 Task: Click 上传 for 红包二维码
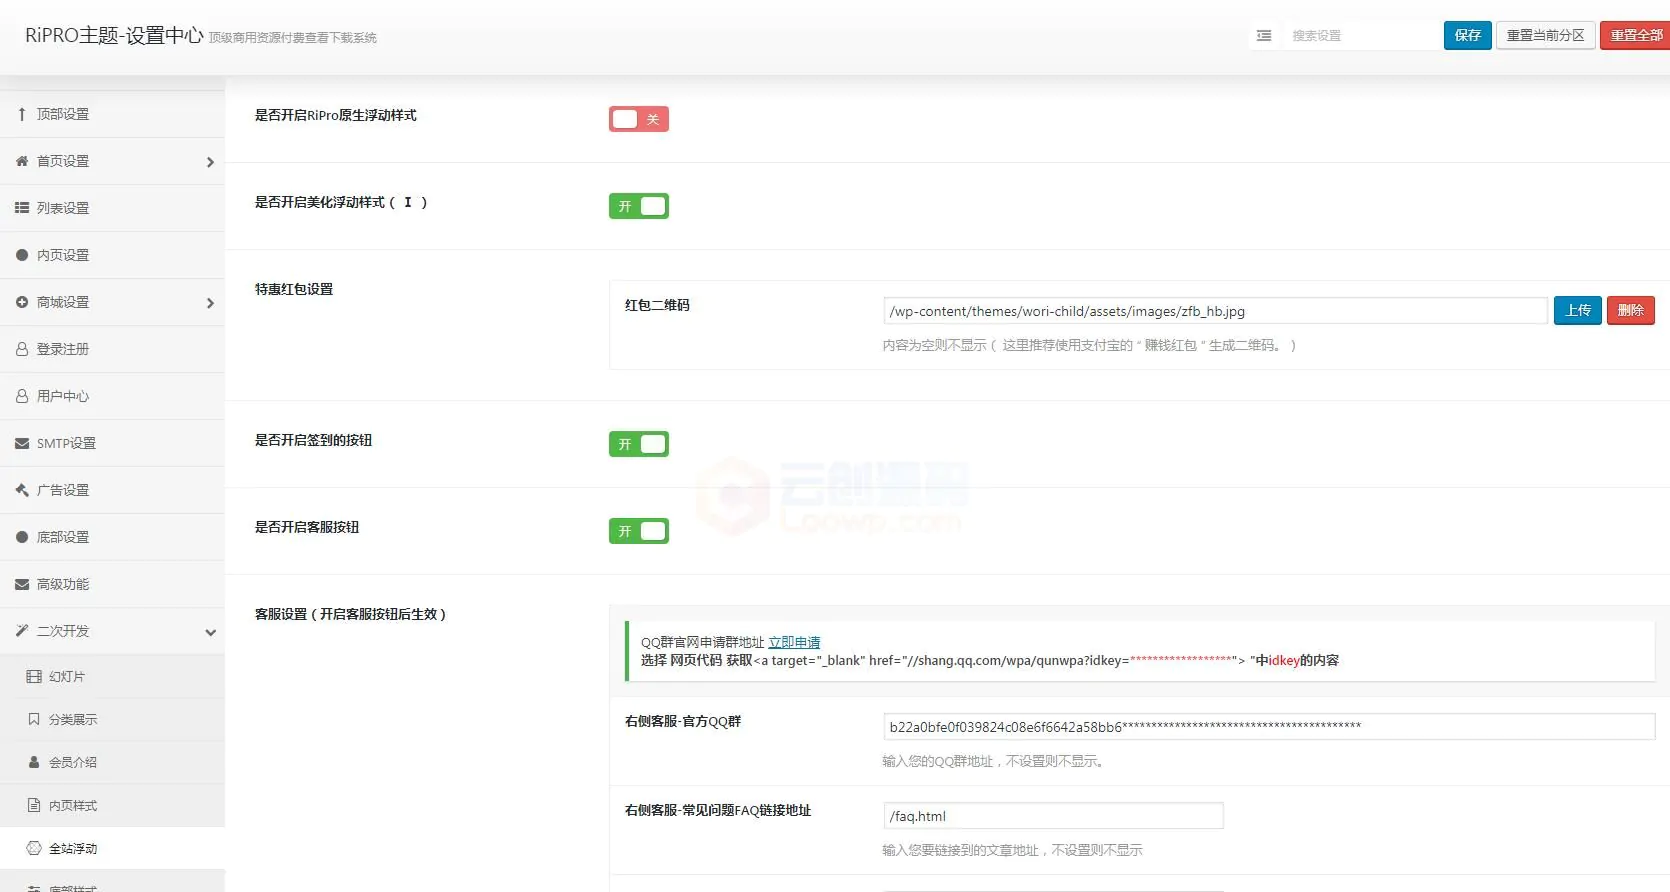click(x=1578, y=310)
